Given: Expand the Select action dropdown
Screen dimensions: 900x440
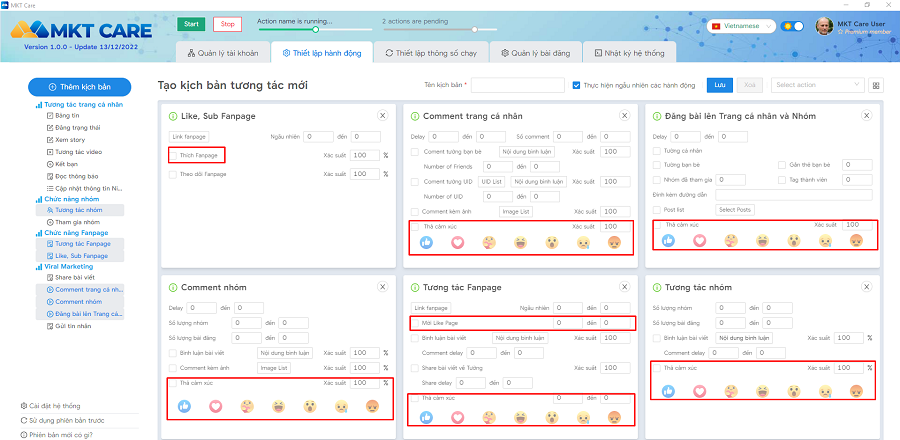Looking at the screenshot, I should (815, 86).
